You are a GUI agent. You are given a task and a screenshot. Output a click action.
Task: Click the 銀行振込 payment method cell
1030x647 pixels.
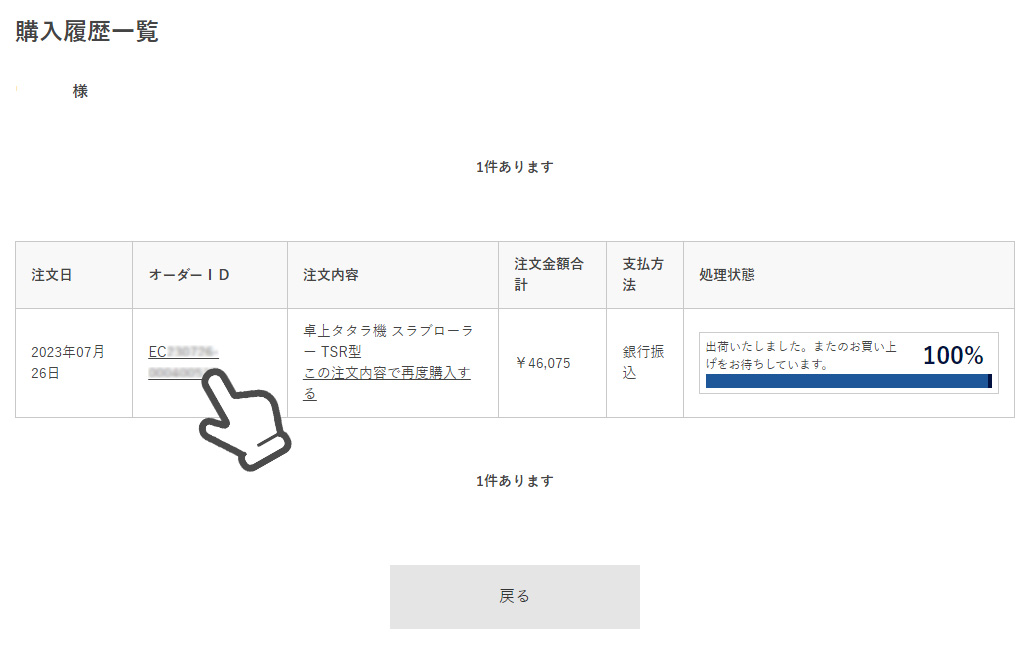(643, 362)
